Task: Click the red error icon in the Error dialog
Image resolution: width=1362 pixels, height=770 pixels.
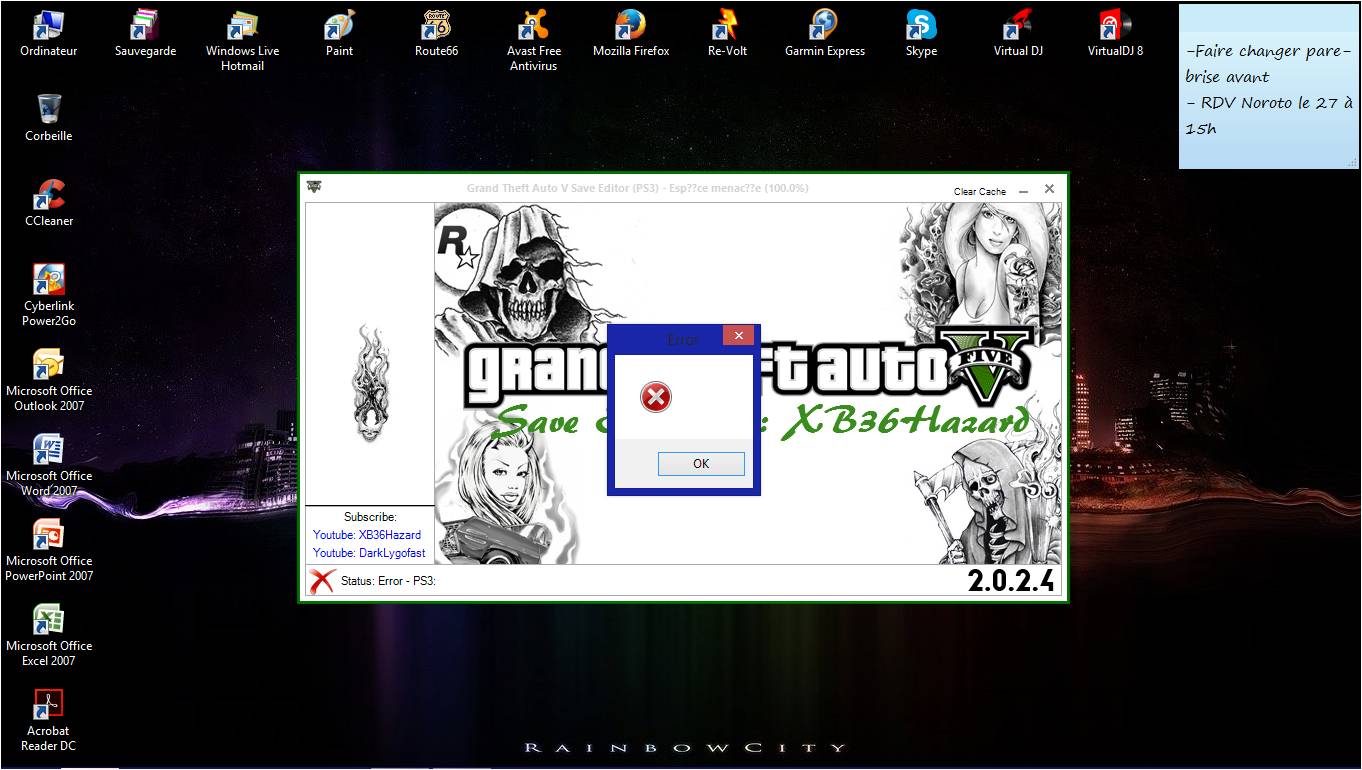Action: (x=656, y=397)
